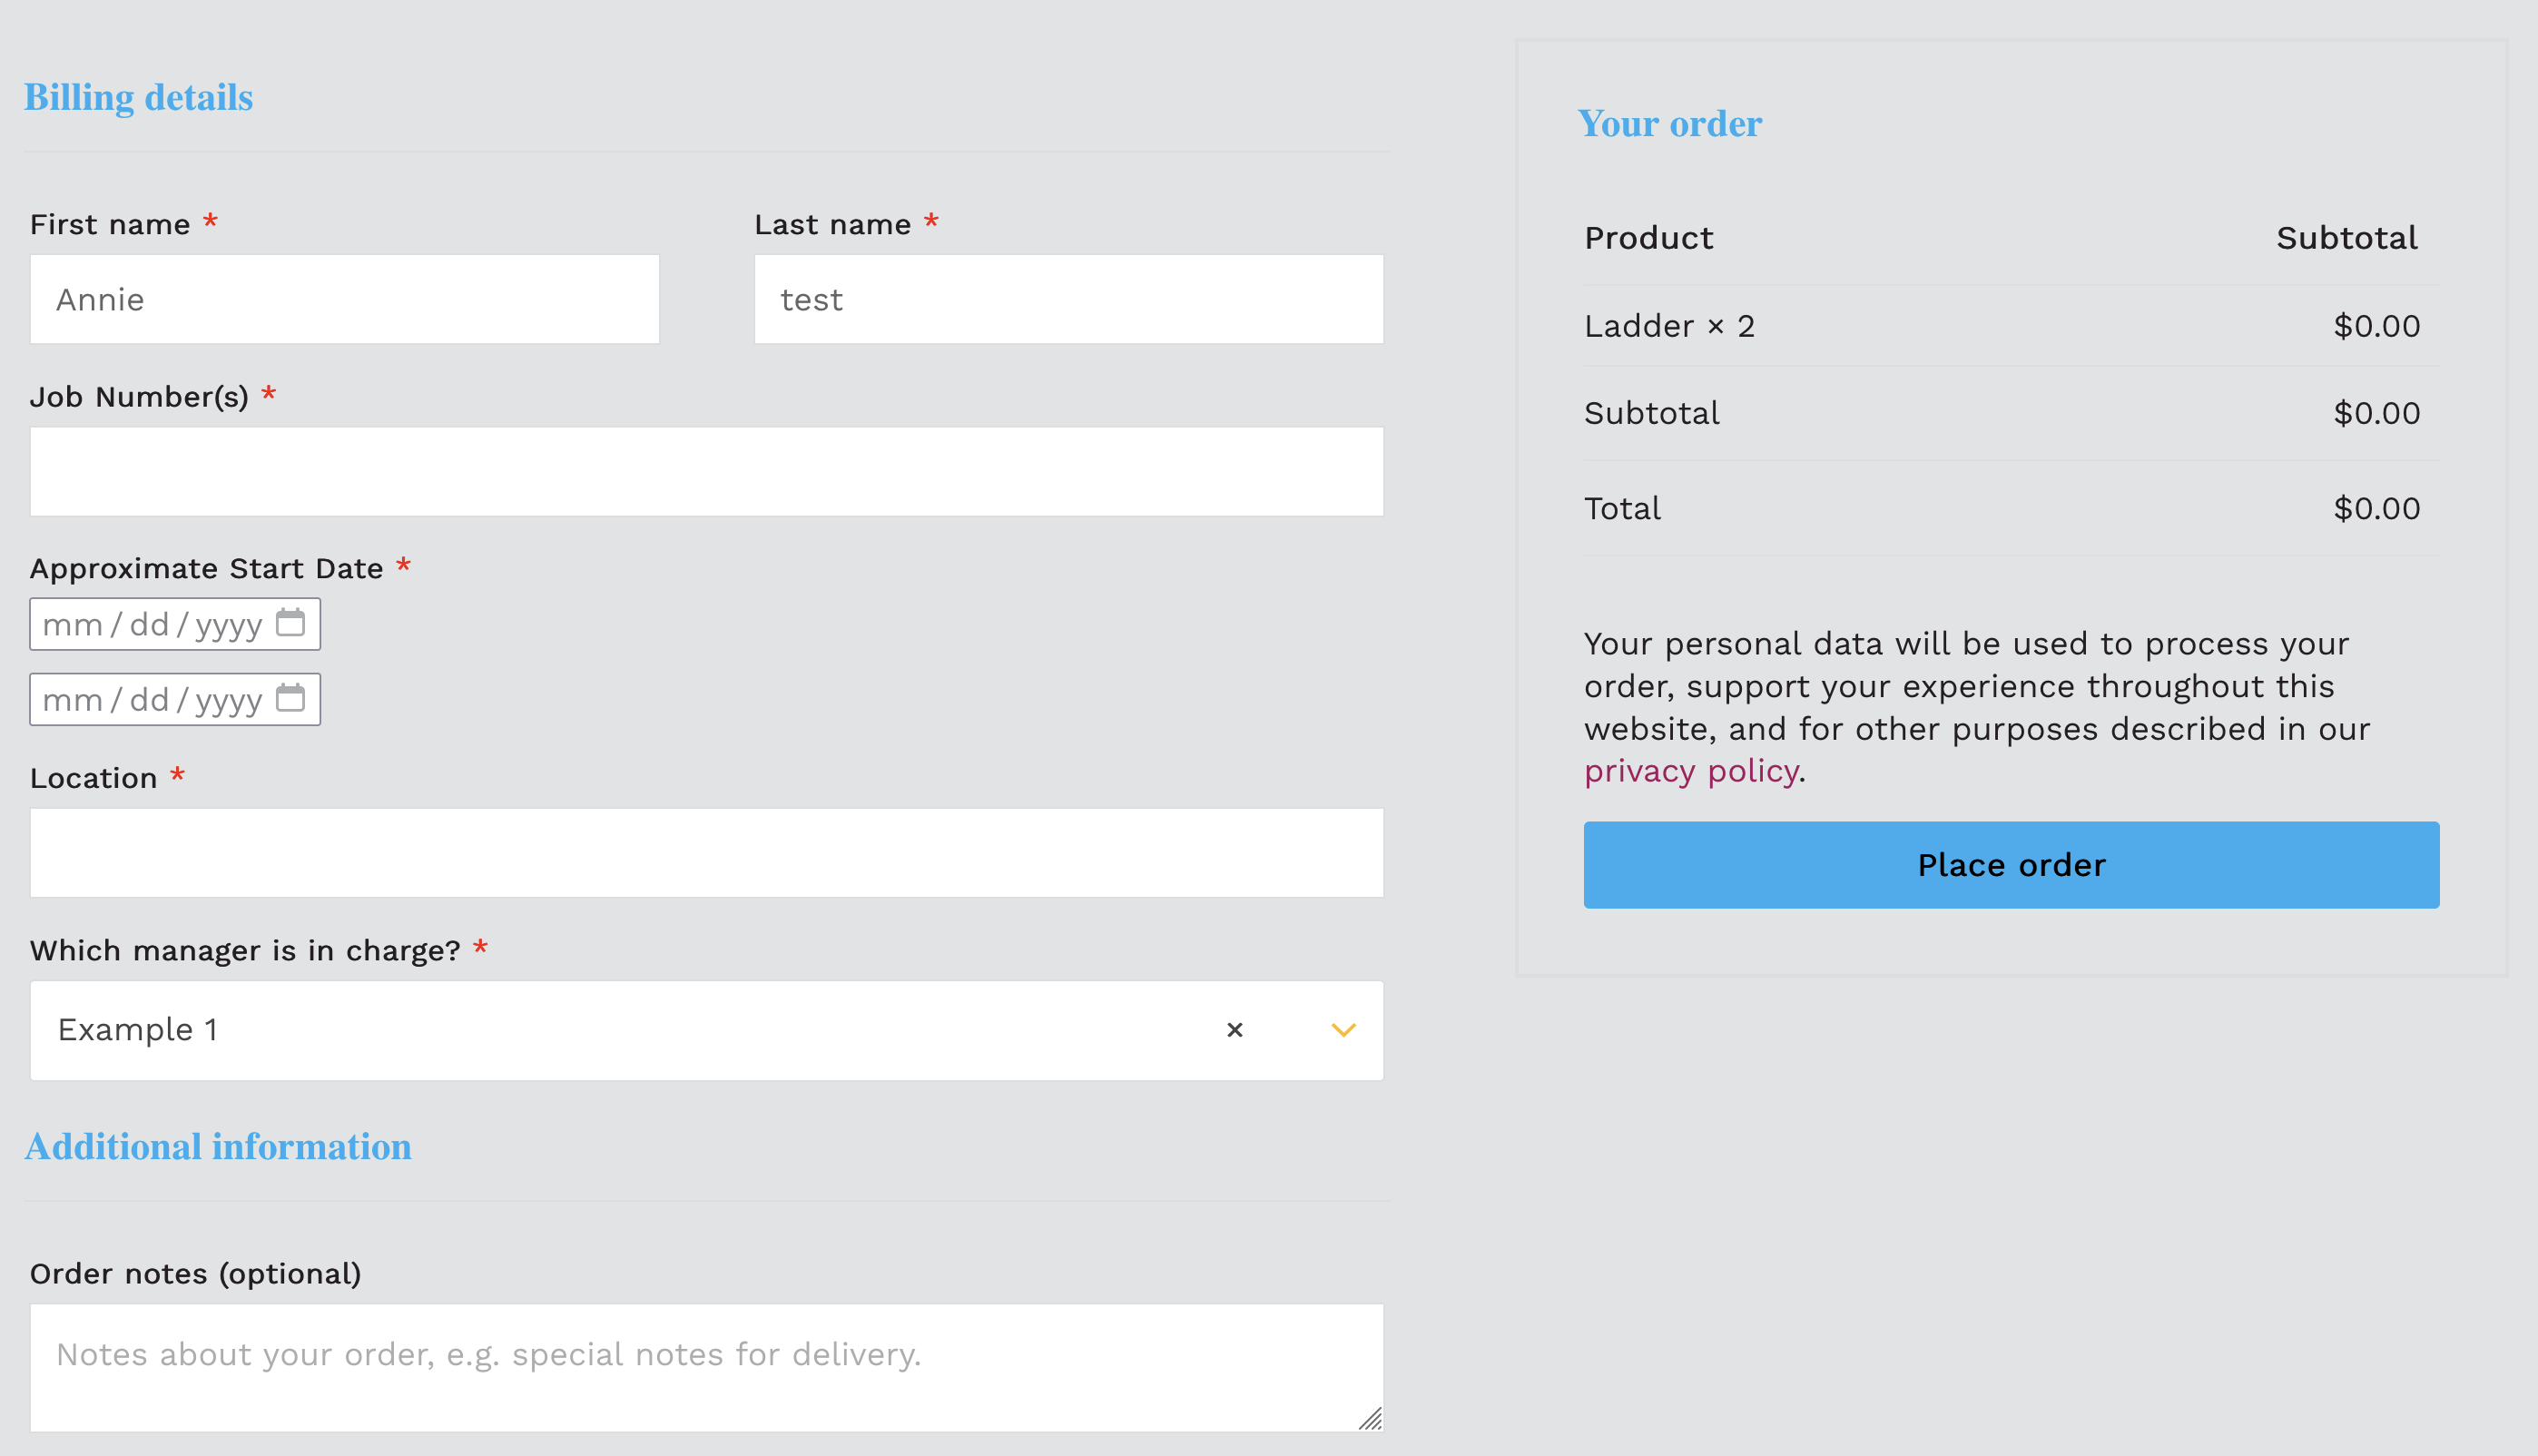The height and width of the screenshot is (1456, 2538).
Task: Grab the Order notes resize handle
Action: (1370, 1418)
